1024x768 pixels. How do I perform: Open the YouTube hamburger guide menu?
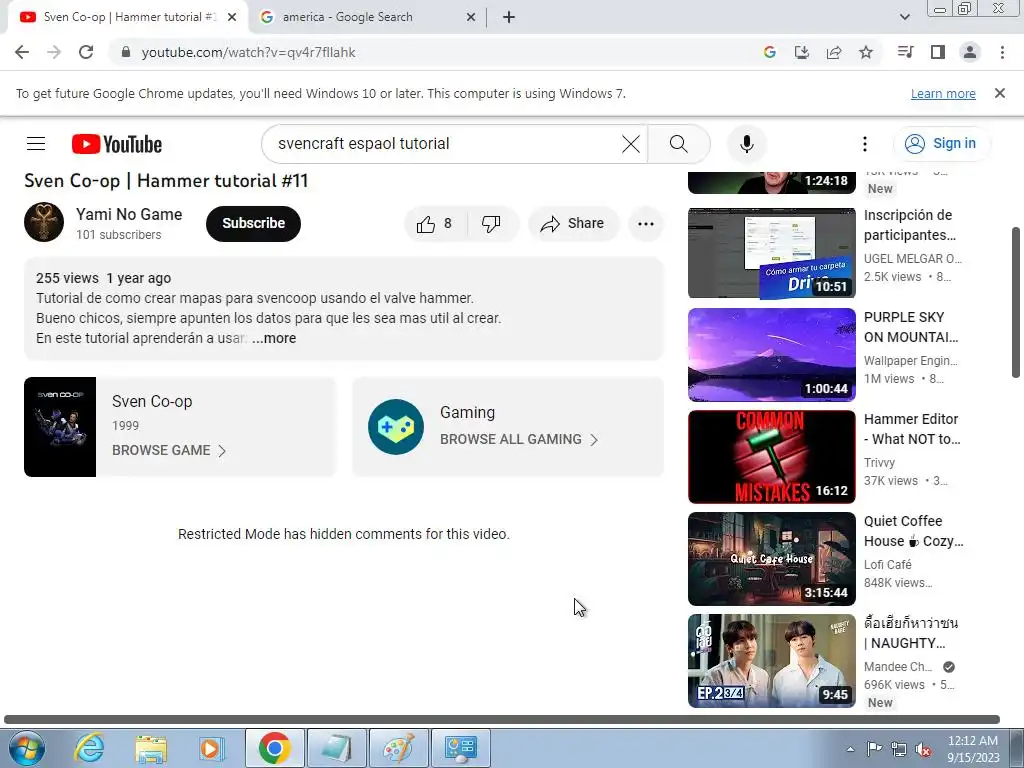(x=36, y=144)
